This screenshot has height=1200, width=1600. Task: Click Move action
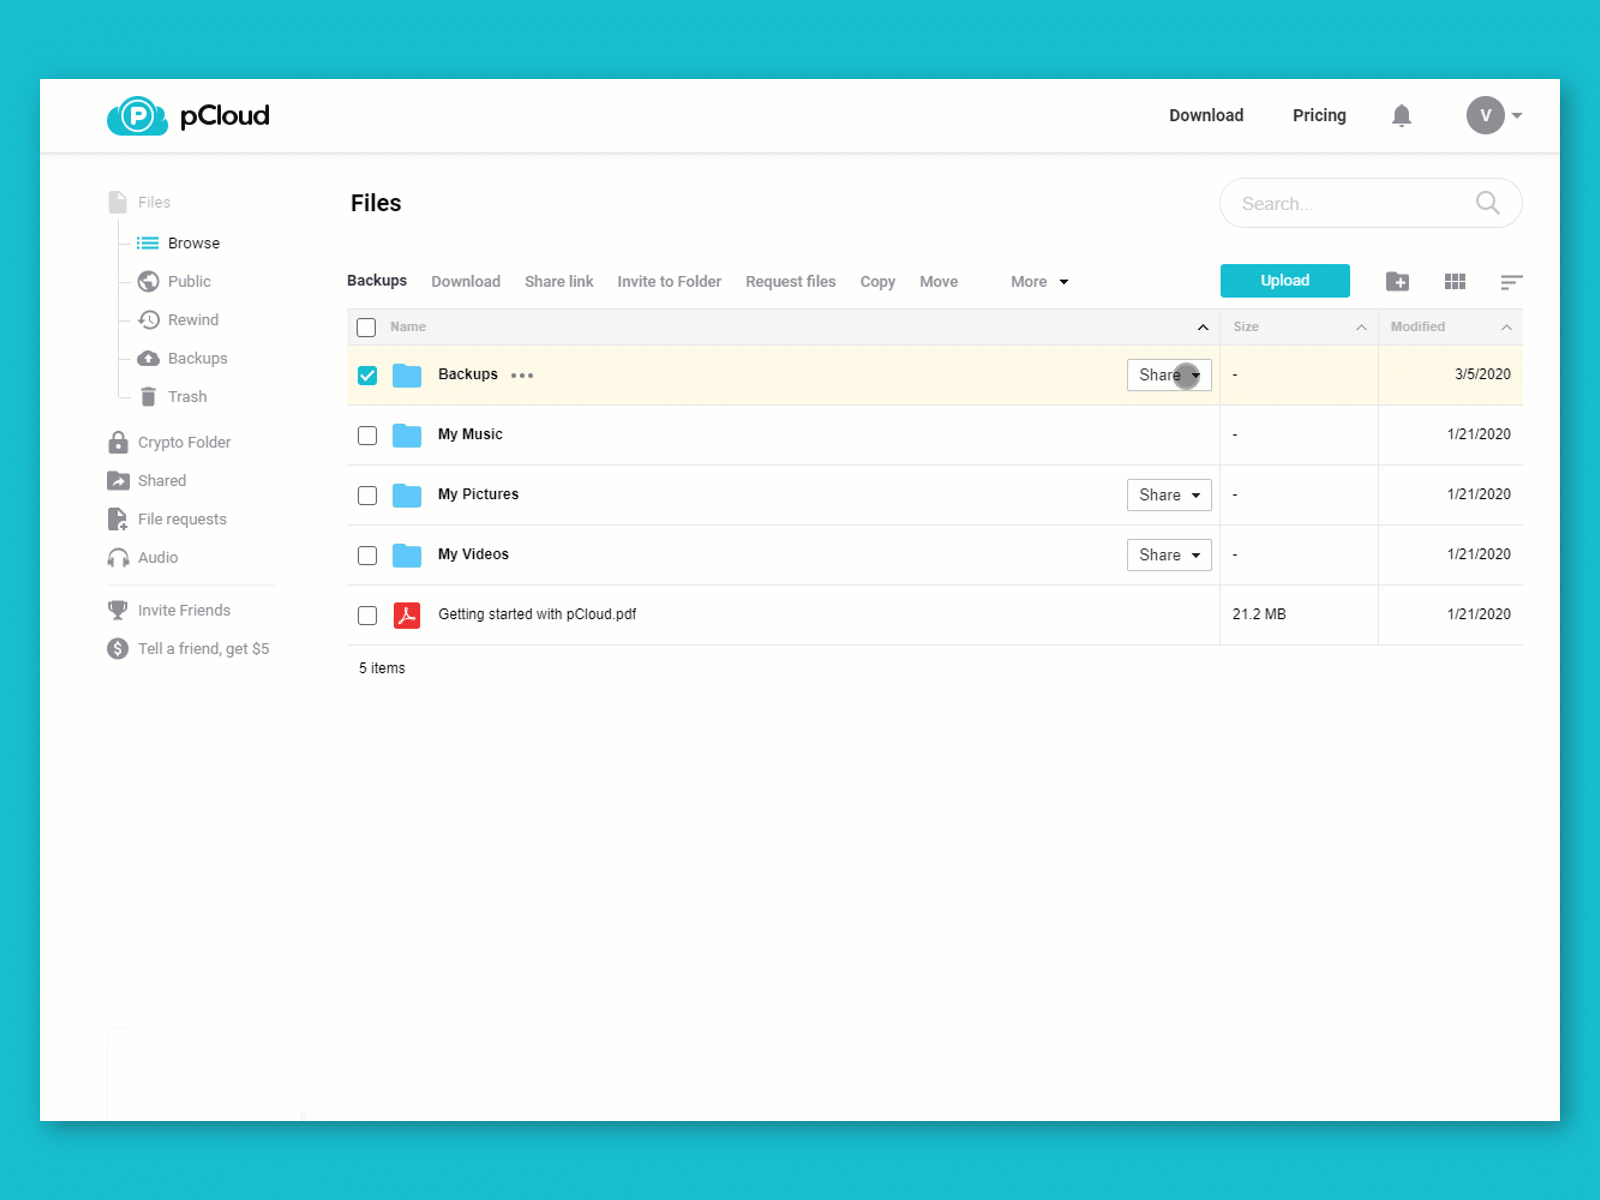pyautogui.click(x=939, y=282)
